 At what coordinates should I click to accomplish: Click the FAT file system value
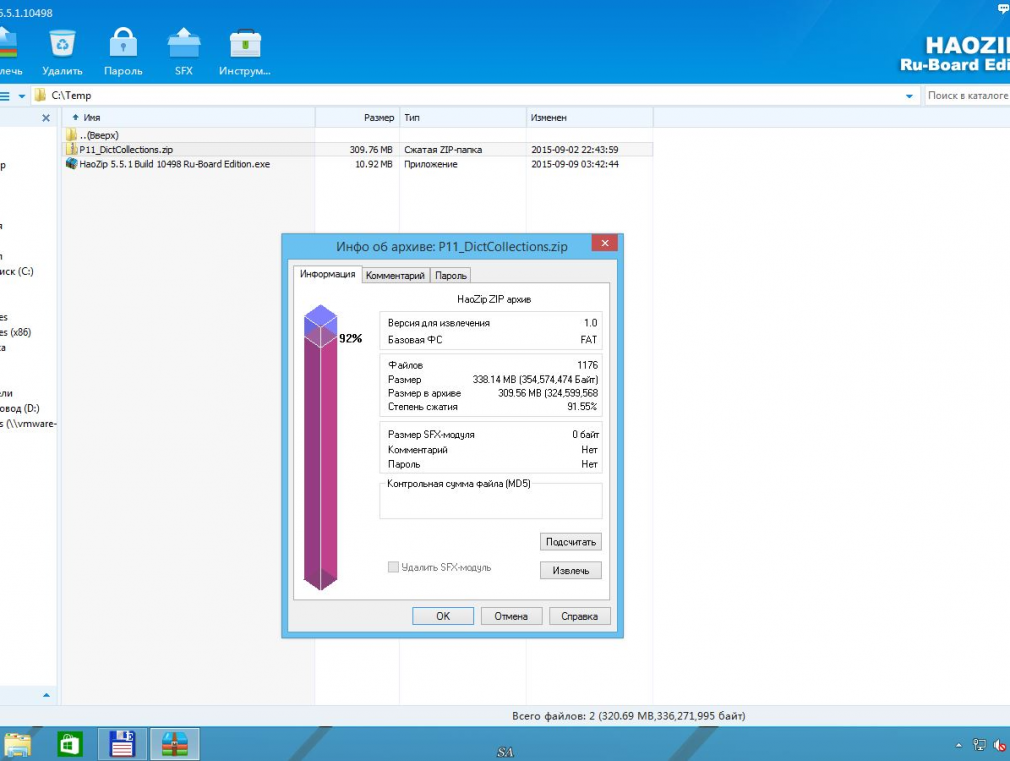point(589,340)
